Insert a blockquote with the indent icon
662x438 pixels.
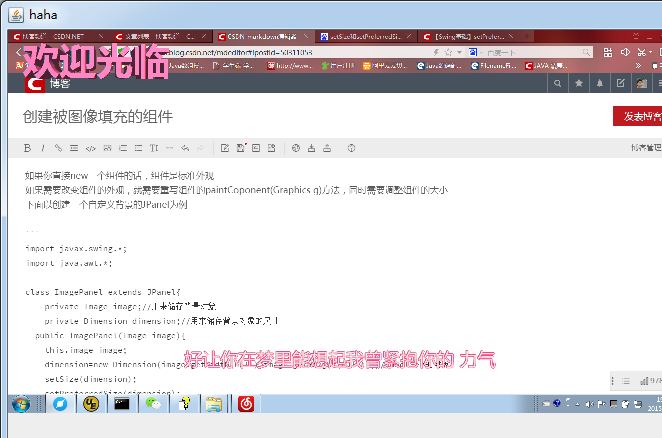tap(74, 148)
